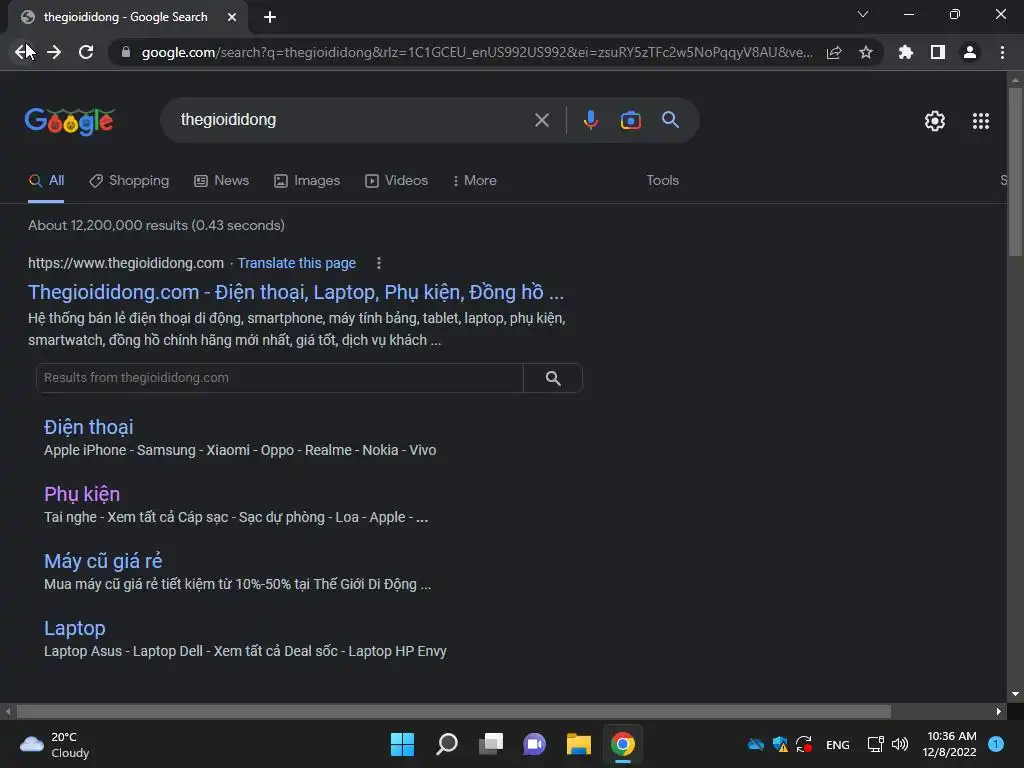Click the scroll down arrow

click(x=1015, y=694)
